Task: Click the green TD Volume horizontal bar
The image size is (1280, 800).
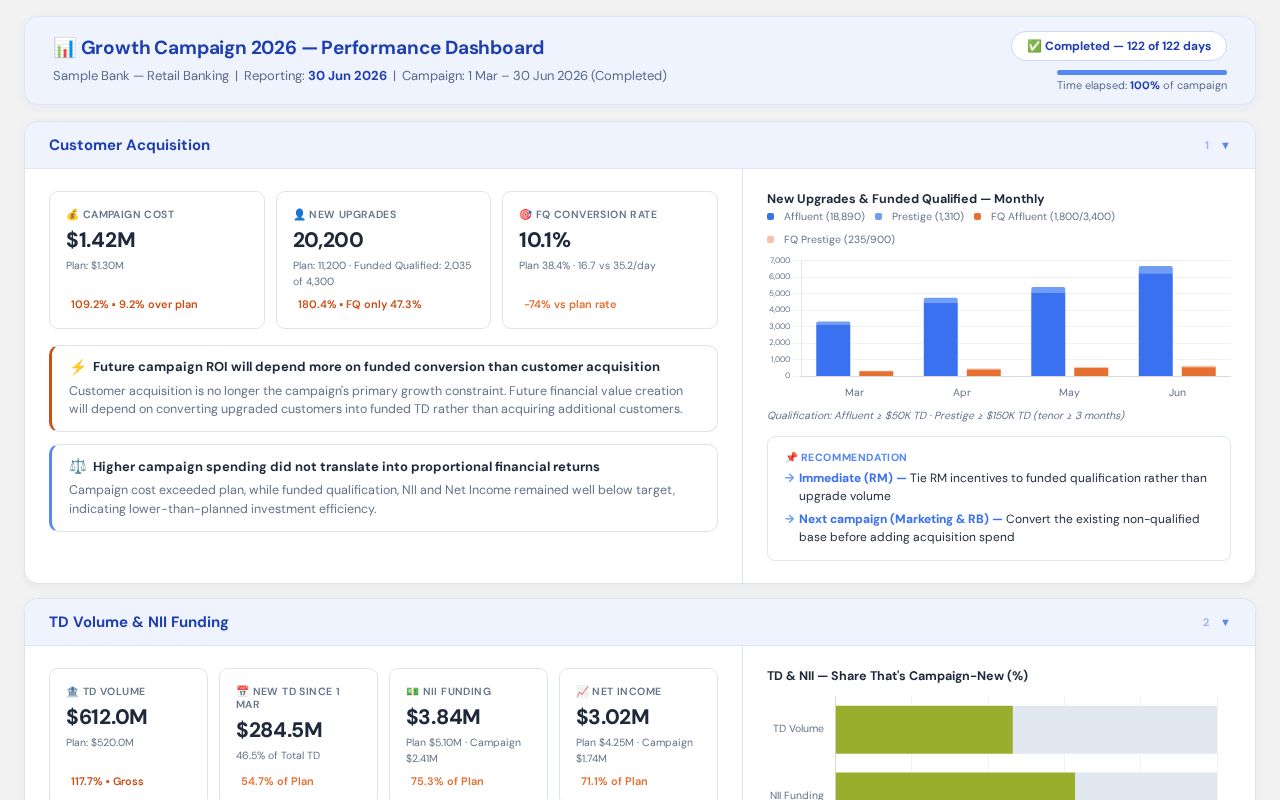Action: (x=924, y=730)
